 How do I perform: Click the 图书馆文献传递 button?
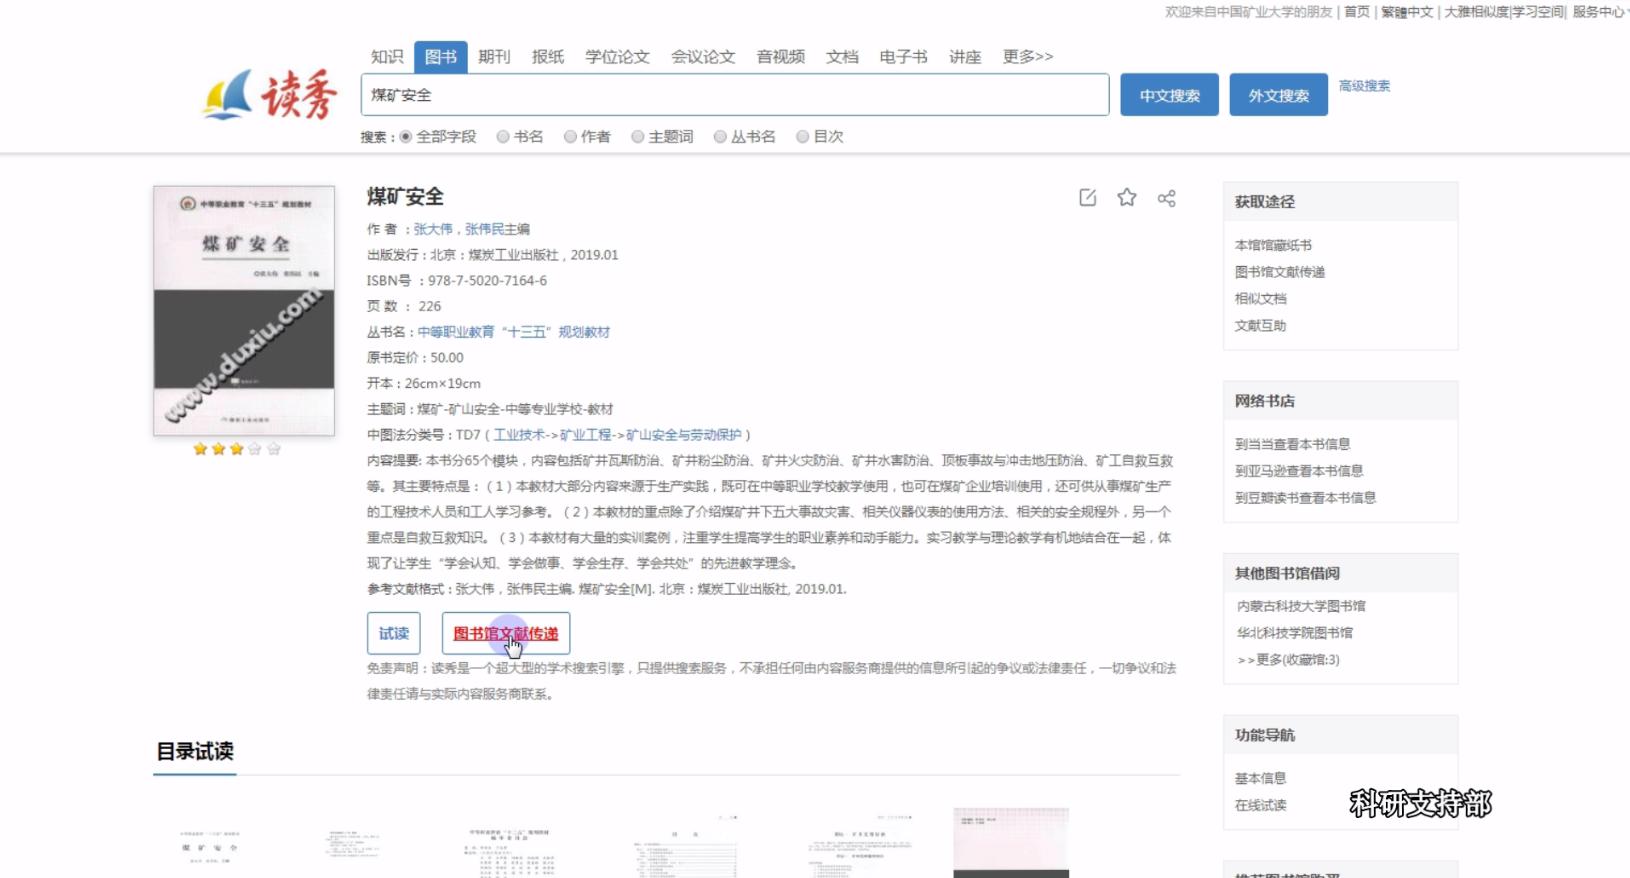coord(506,633)
